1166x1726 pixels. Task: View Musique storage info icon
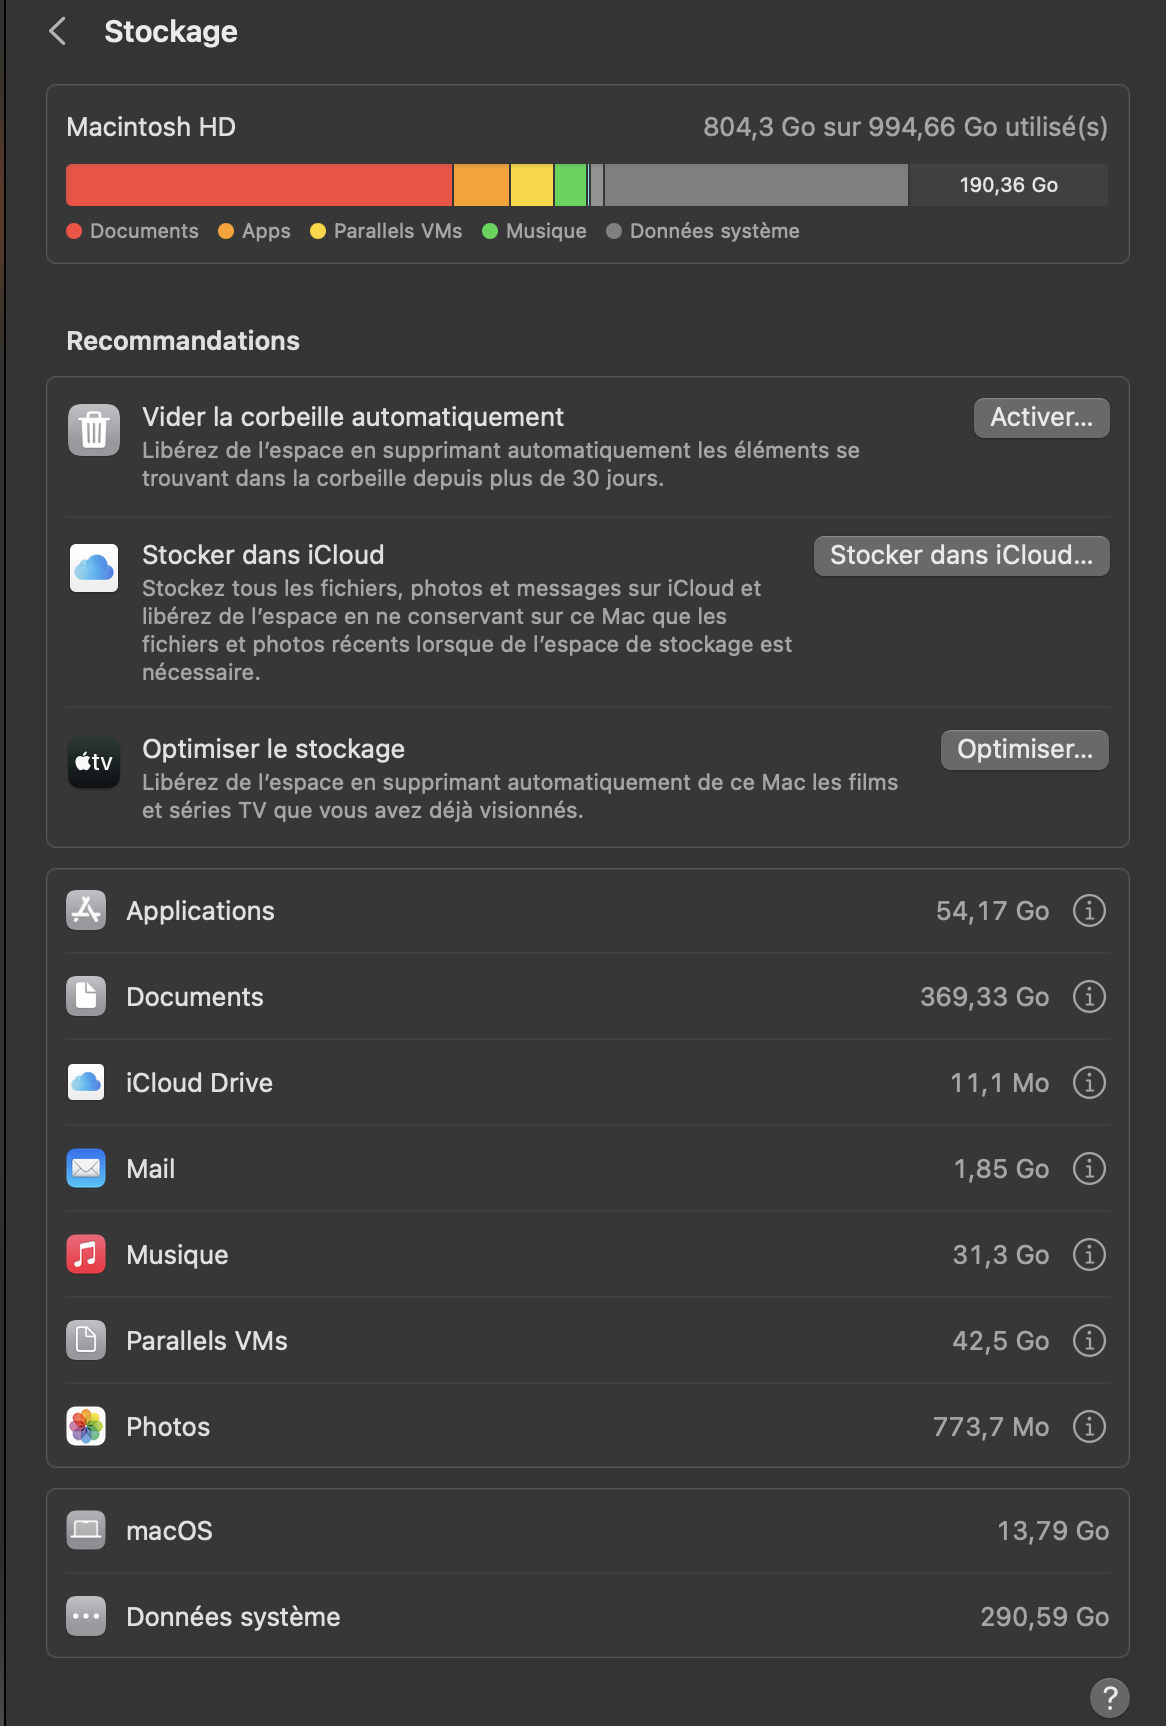click(x=1088, y=1255)
